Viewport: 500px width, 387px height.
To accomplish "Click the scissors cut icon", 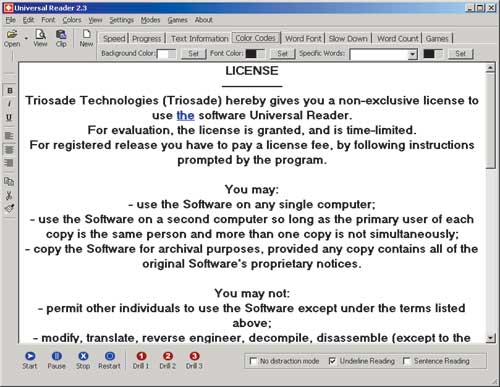I will click(9, 195).
